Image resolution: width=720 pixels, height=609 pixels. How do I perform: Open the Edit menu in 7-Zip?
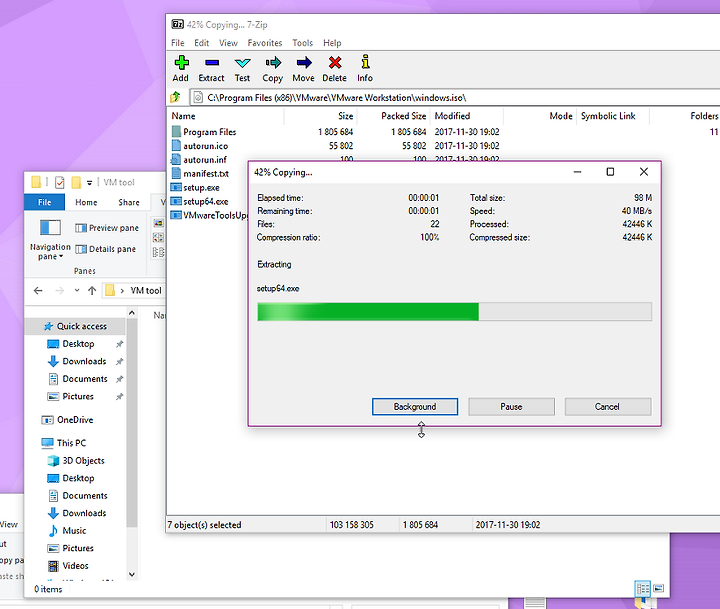pos(202,43)
